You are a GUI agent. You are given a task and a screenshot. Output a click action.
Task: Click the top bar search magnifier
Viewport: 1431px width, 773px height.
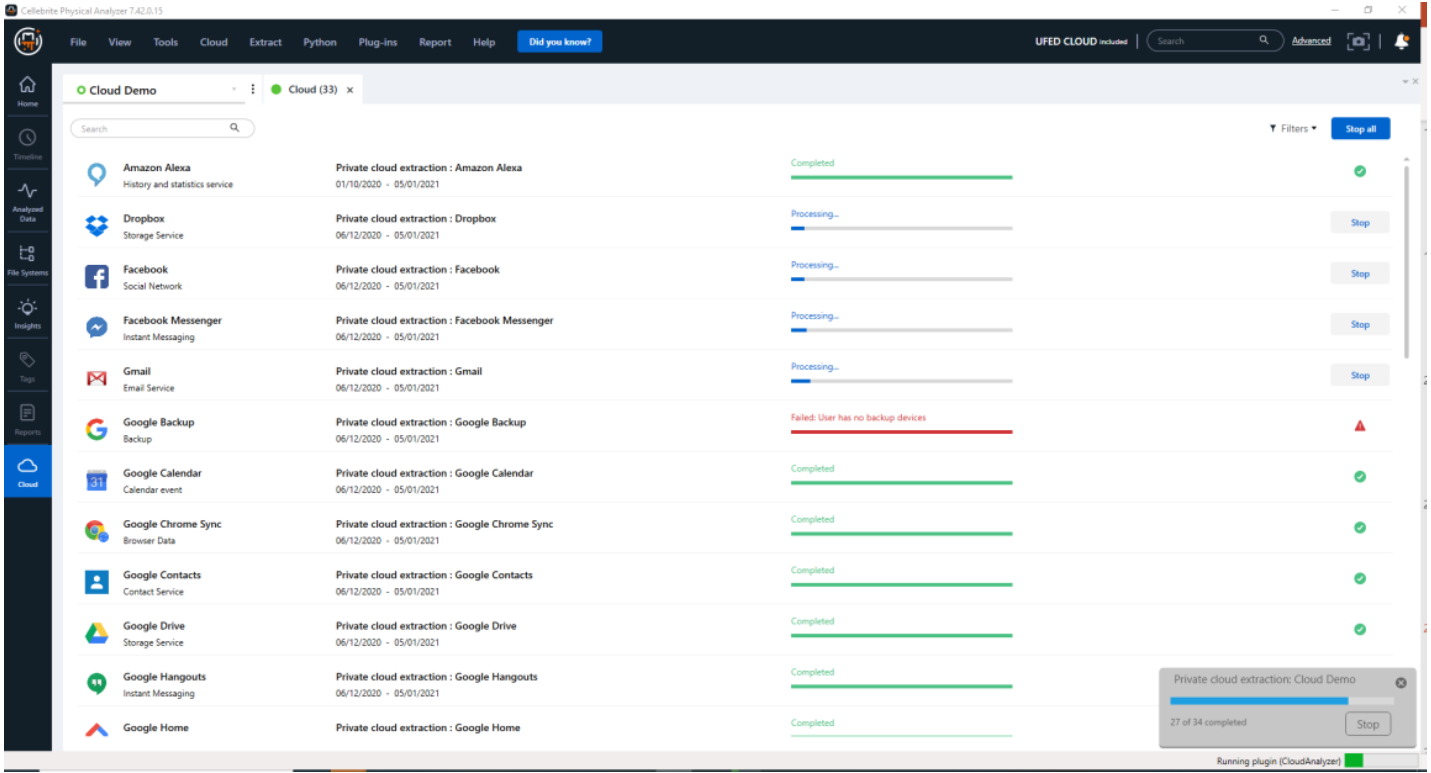pos(1264,41)
